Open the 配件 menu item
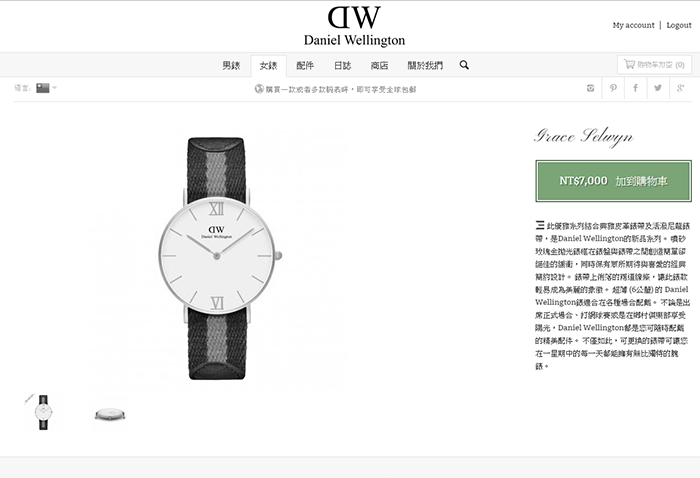This screenshot has height=478, width=700. 305,66
